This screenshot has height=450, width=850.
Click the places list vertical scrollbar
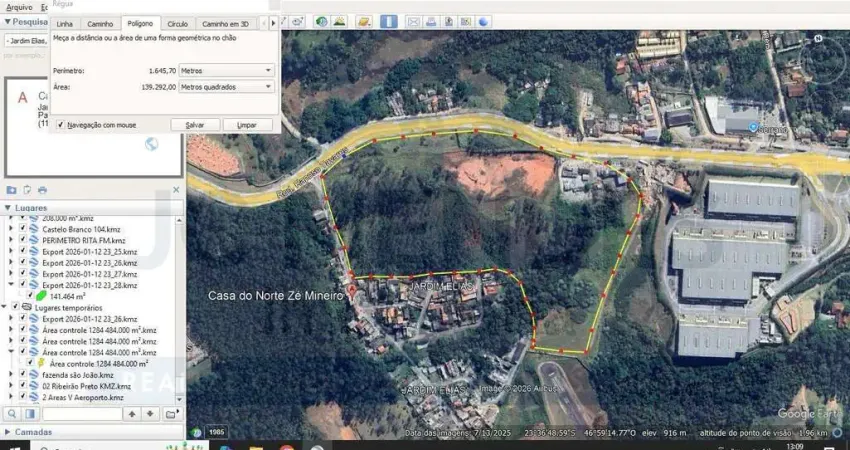click(x=180, y=309)
